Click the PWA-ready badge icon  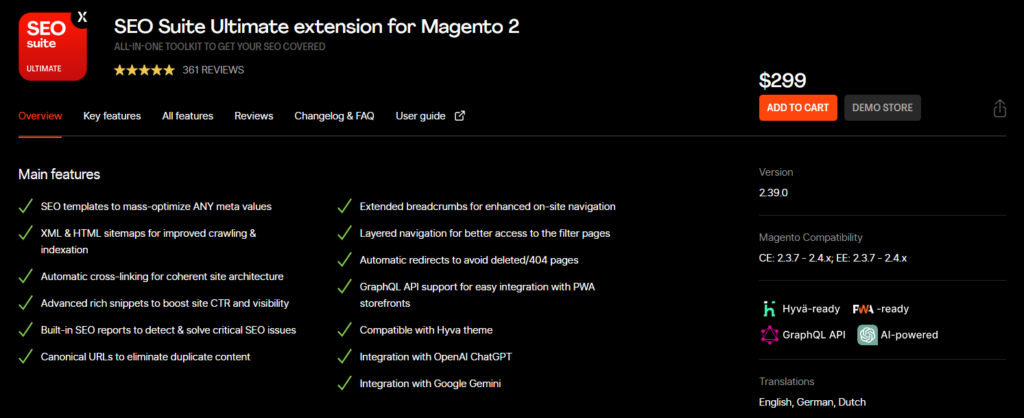coord(865,309)
